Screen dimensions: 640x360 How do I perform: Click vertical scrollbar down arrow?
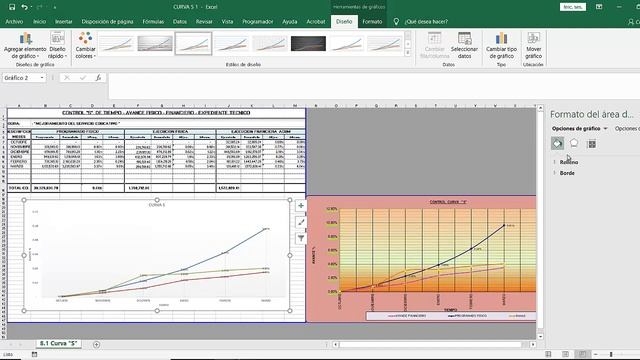[x=540, y=336]
